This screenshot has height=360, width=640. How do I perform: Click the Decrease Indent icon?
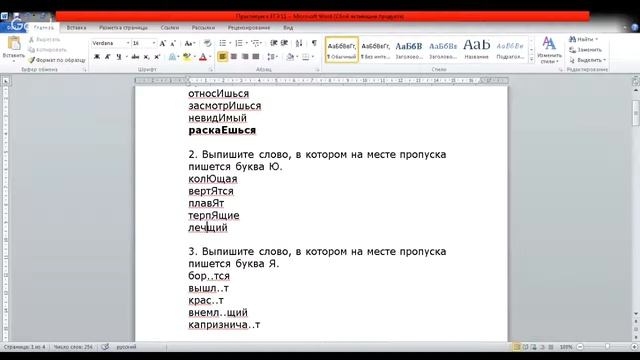point(274,43)
